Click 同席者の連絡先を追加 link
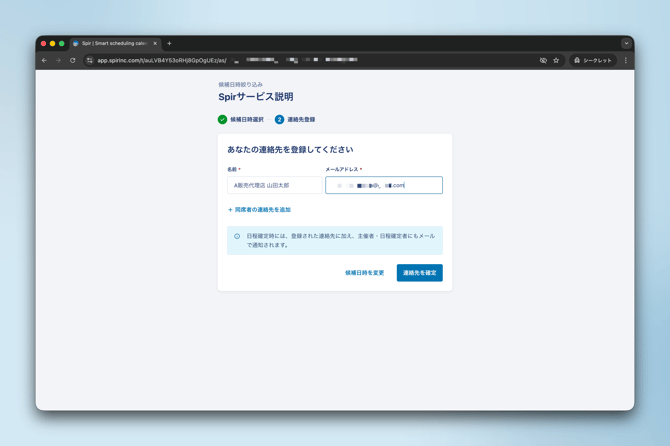 tap(260, 210)
